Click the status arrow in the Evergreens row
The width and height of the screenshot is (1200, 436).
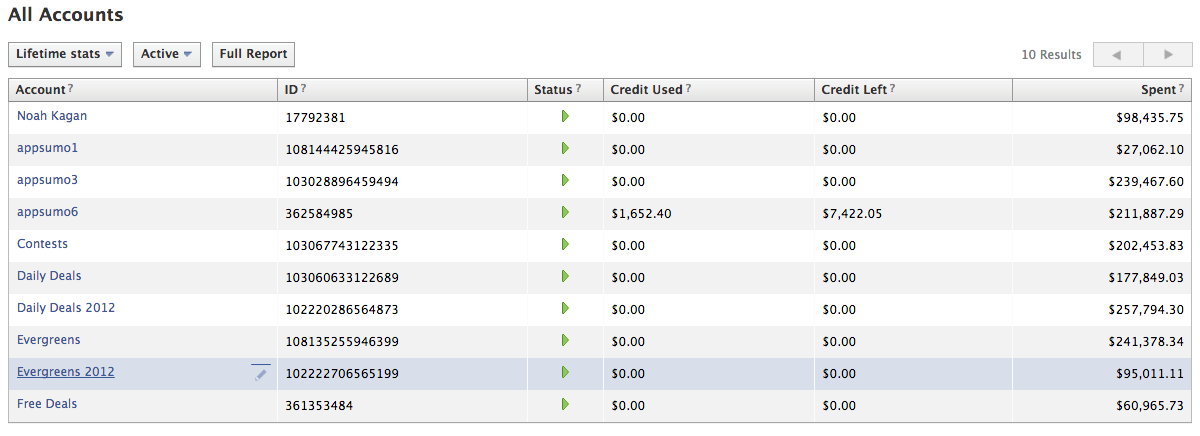[565, 341]
